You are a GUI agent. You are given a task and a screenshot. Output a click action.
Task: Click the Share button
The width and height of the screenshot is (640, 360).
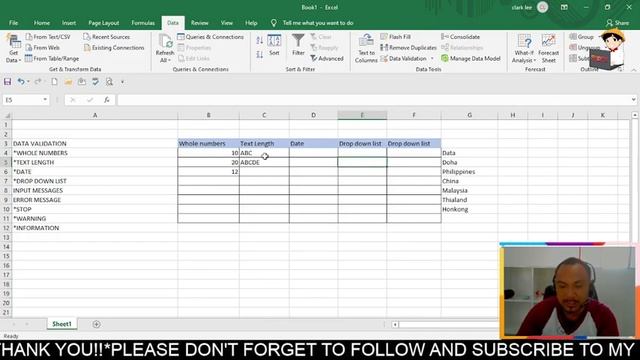point(618,23)
